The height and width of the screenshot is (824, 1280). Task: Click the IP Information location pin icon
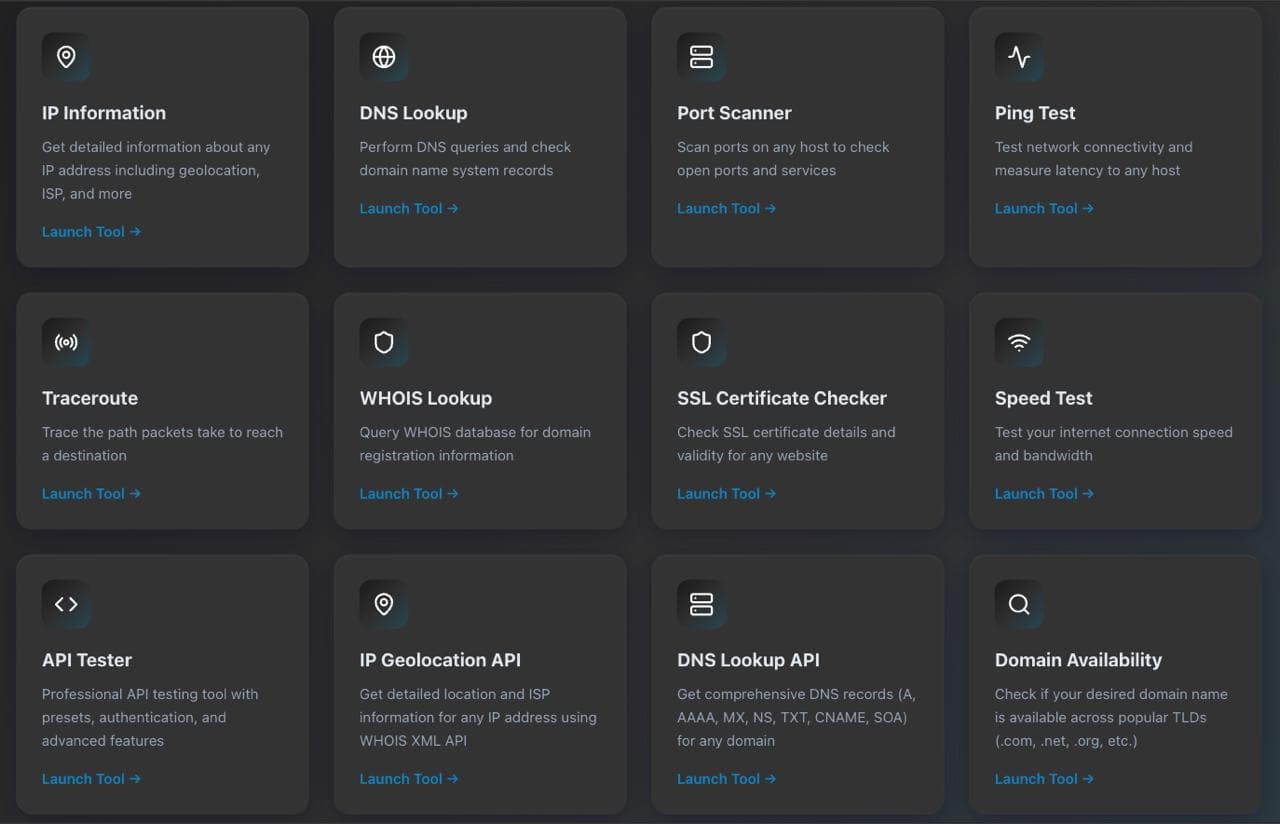[65, 57]
